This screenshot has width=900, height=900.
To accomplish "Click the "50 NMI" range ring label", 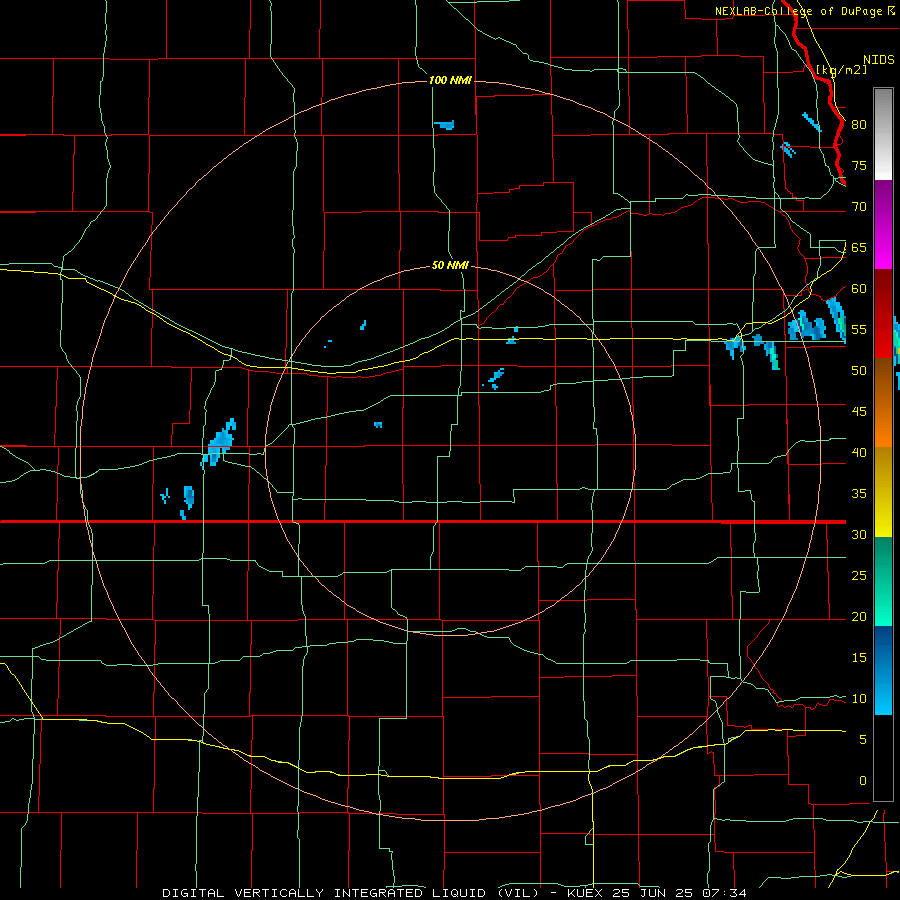I will (x=450, y=266).
